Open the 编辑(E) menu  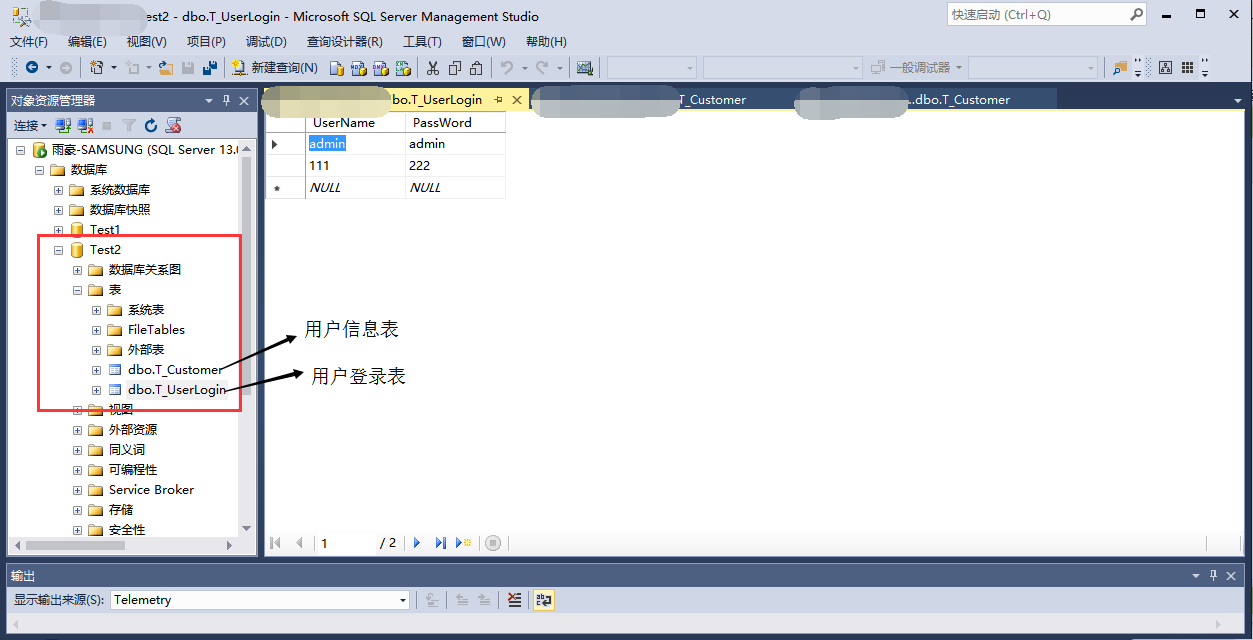click(x=87, y=42)
